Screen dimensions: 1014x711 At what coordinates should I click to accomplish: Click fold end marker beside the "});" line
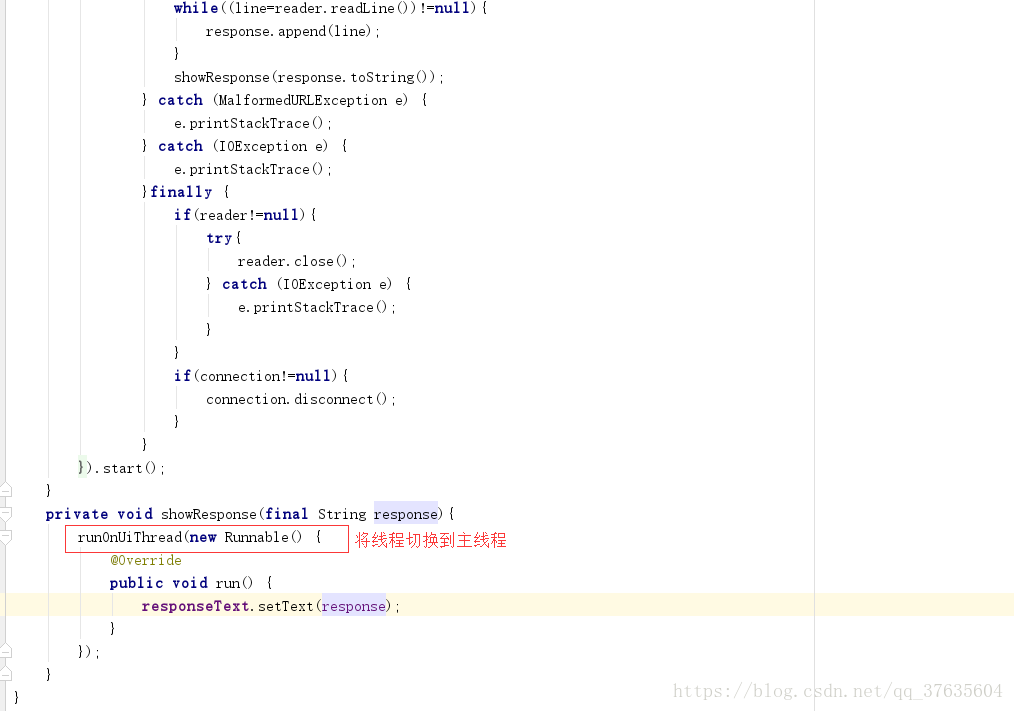tap(6, 651)
